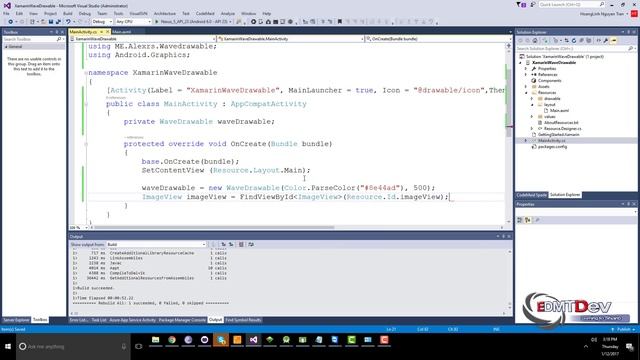Click the Output panel vertical scrollbar
The image size is (640, 360).
(x=509, y=279)
